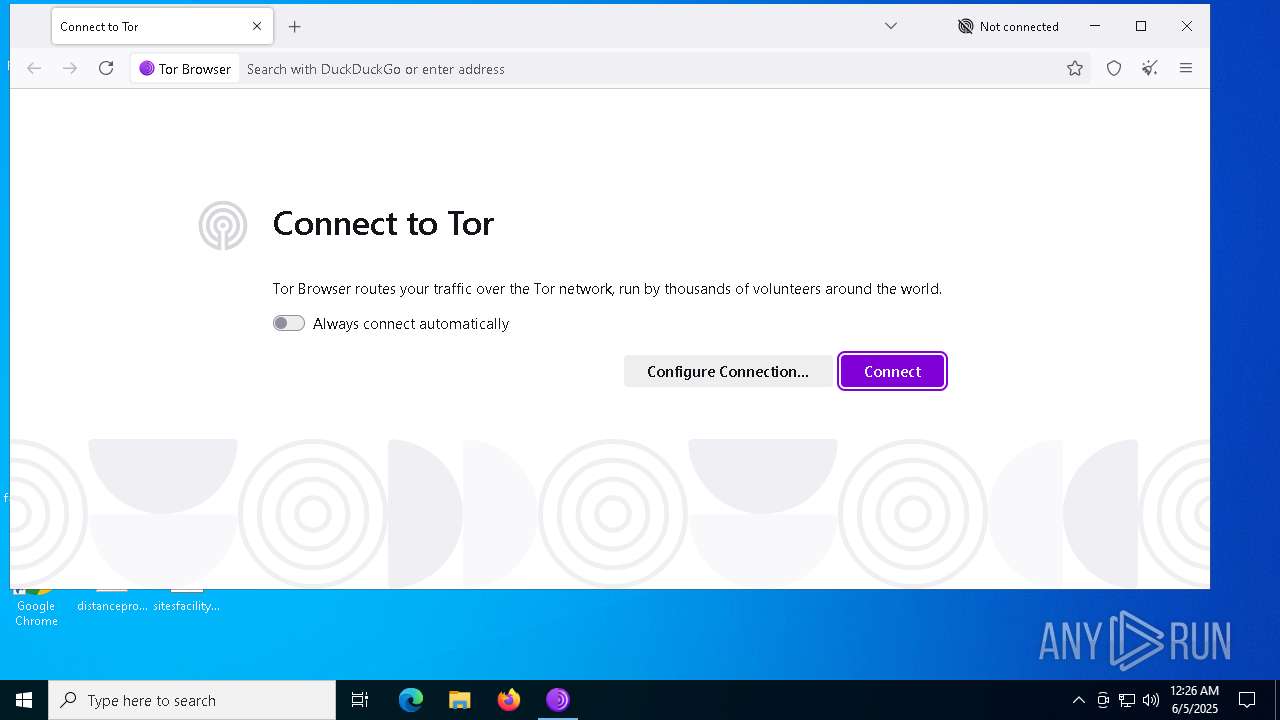This screenshot has height=720, width=1280.
Task: Close the Connect to Tor tab
Action: click(257, 26)
